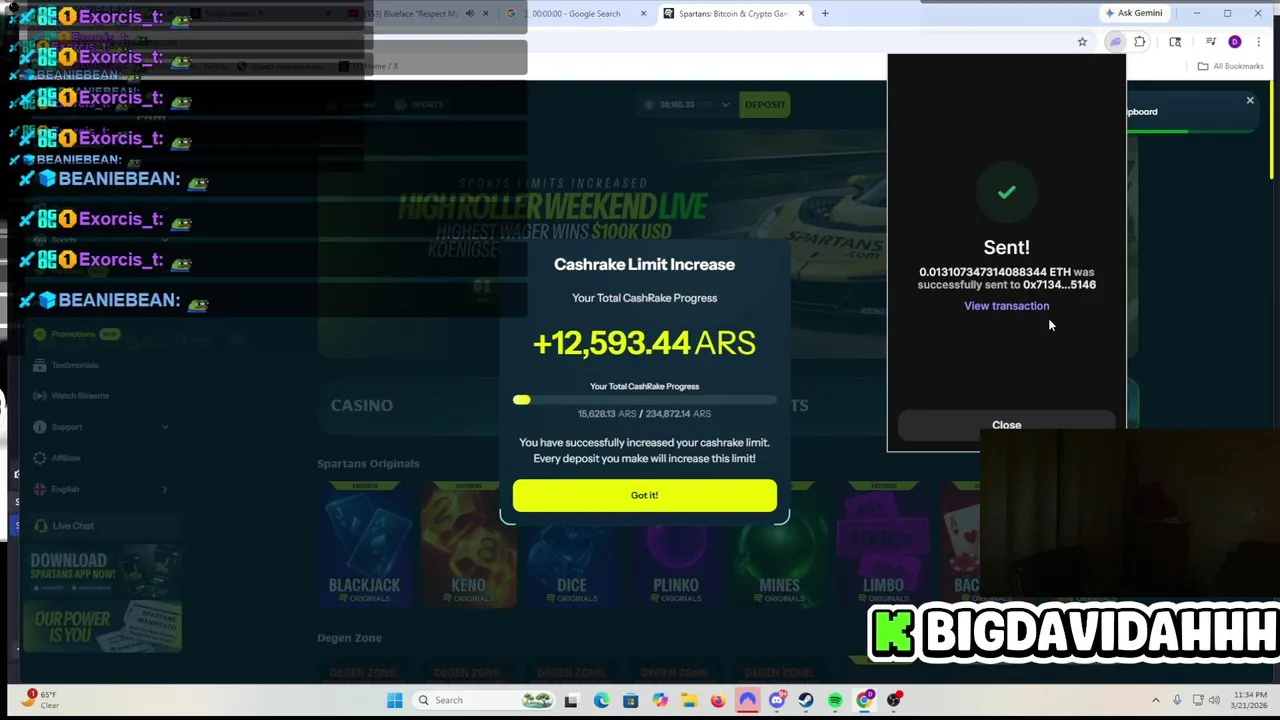Show hidden system tray icons
This screenshot has height=720, width=1280.
point(1155,700)
